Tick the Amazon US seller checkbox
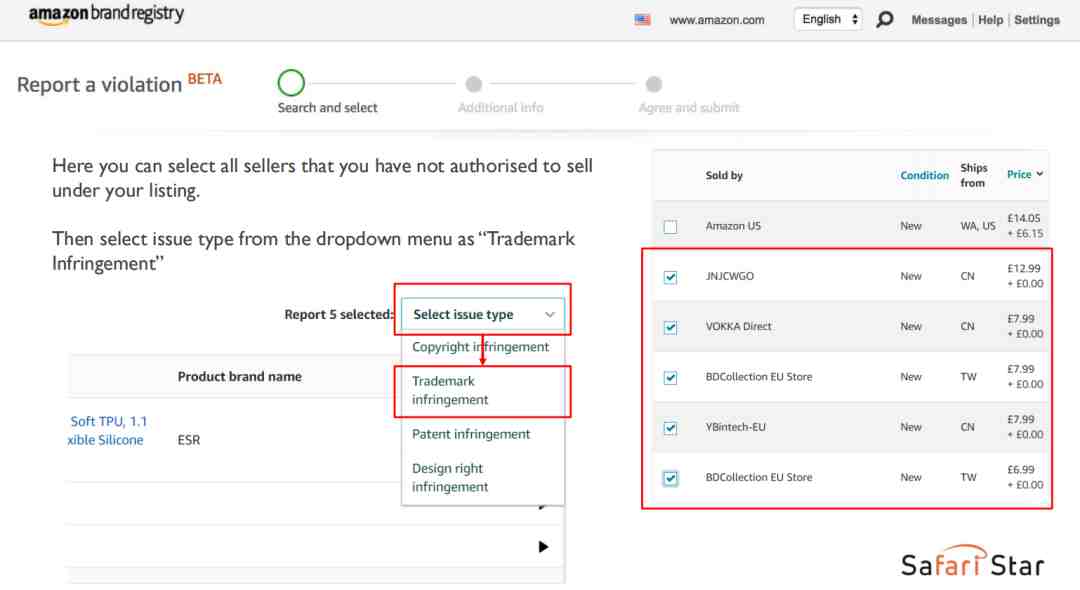Screen dimensions: 1080x590 tap(670, 226)
